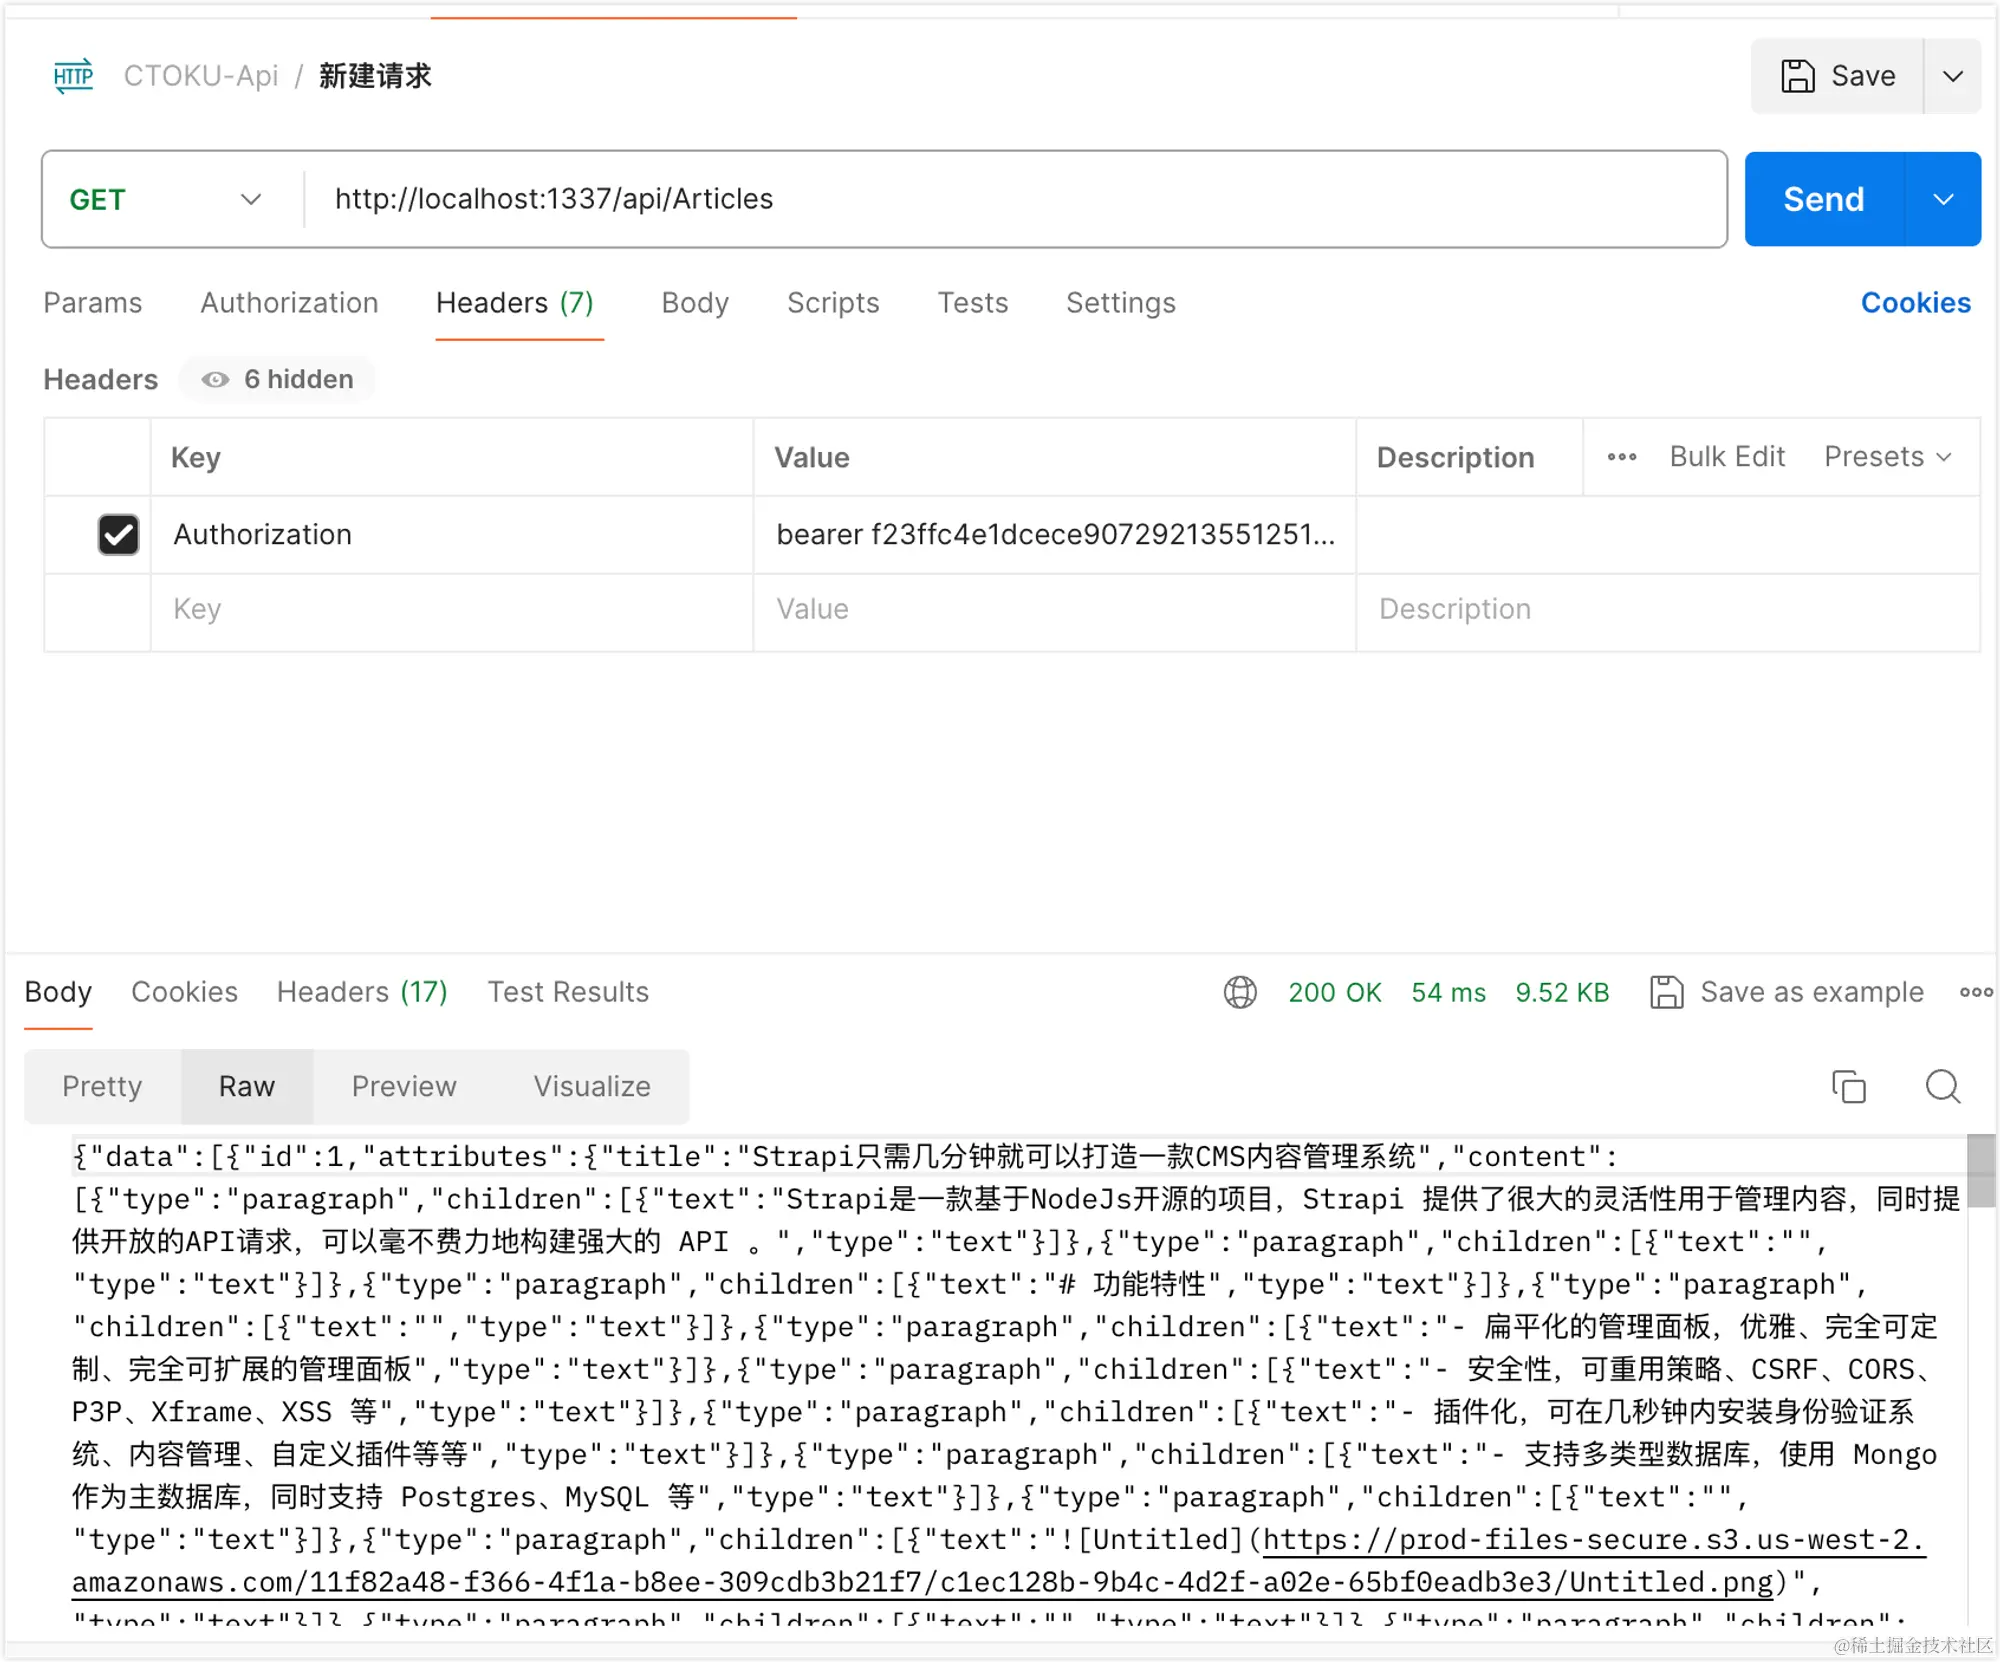
Task: Select the Pretty response view
Action: pyautogui.click(x=101, y=1086)
